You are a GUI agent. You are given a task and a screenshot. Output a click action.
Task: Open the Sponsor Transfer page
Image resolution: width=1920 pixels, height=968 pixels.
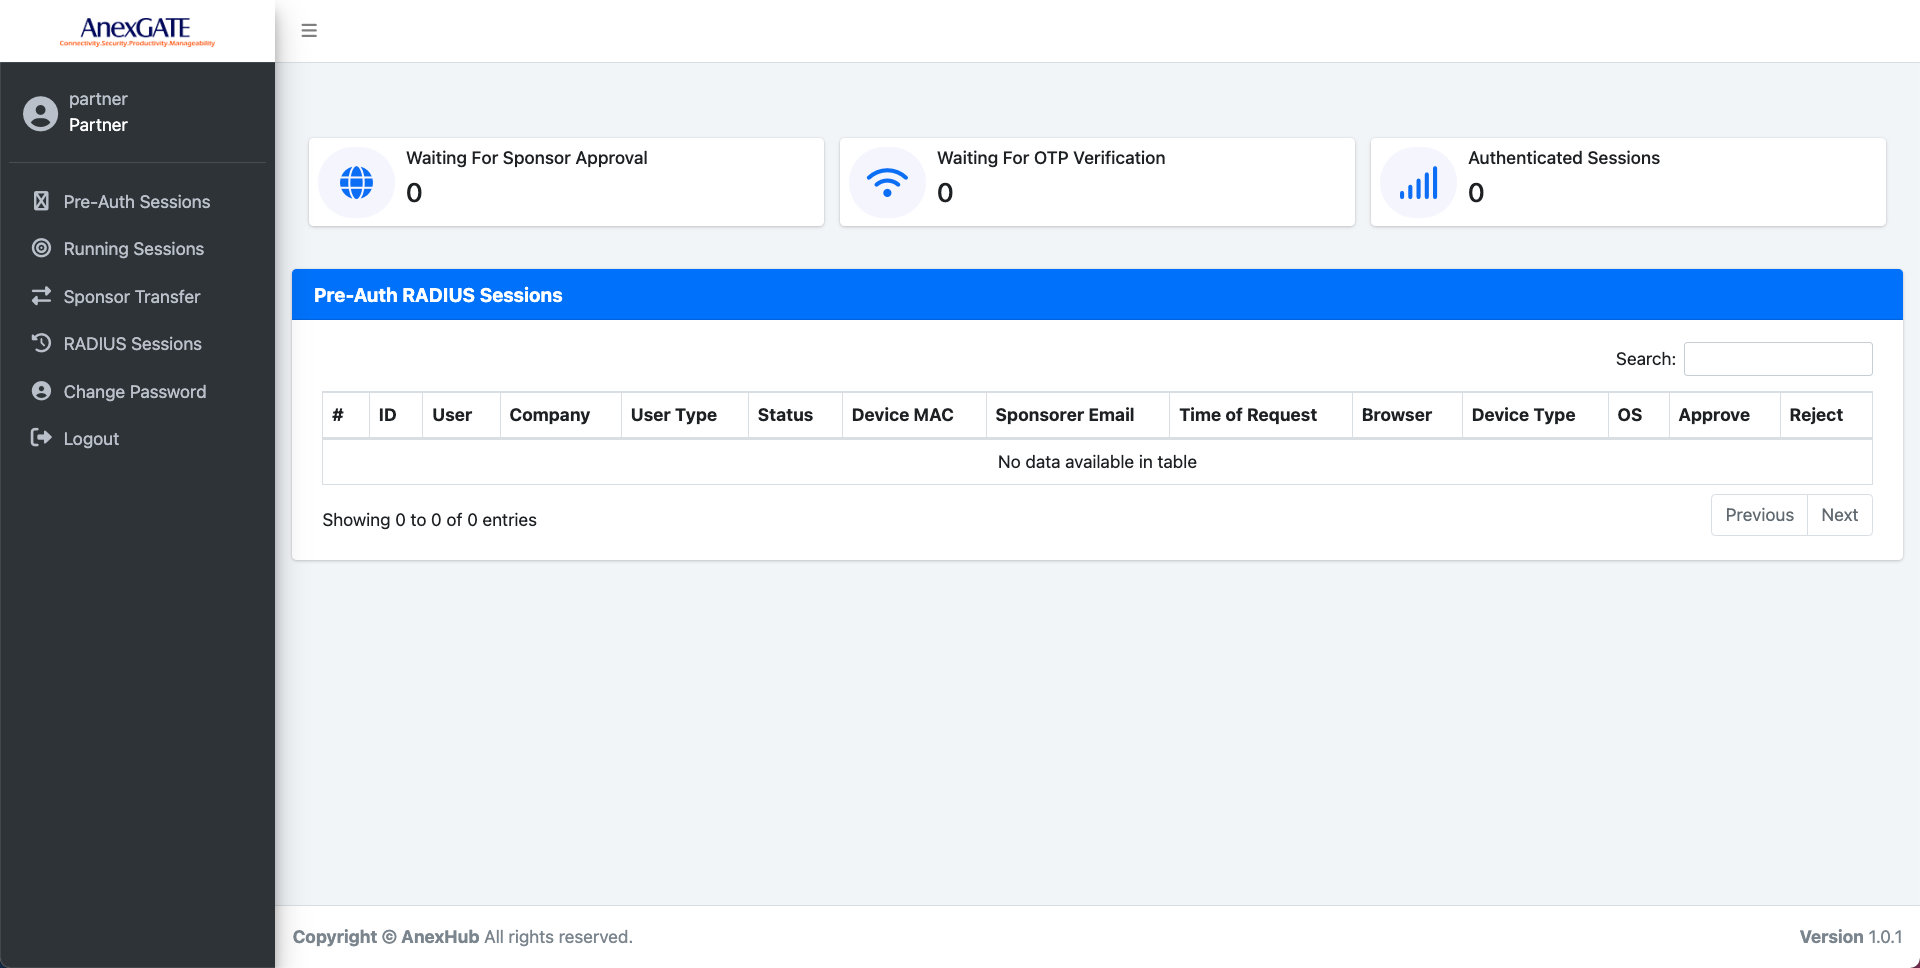(131, 297)
